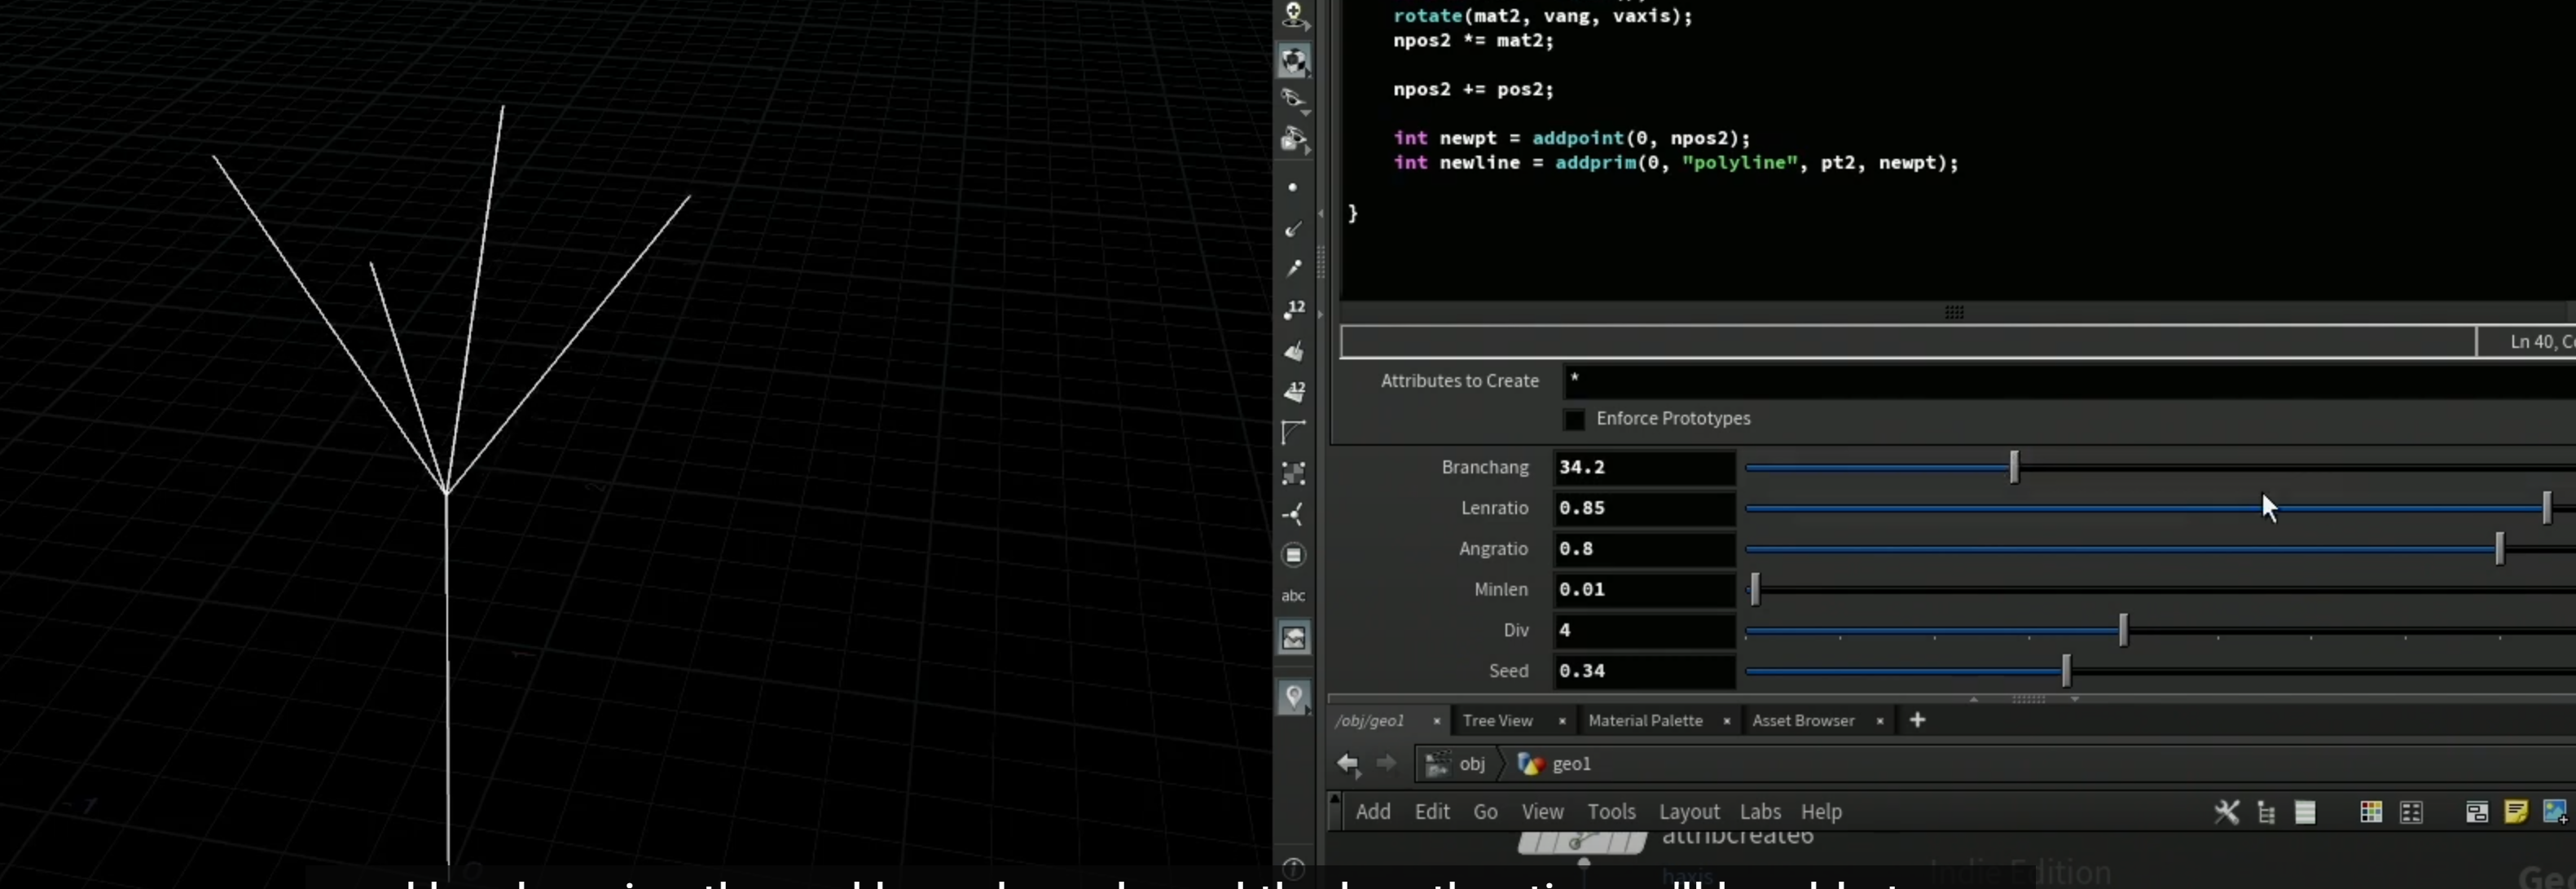The height and width of the screenshot is (889, 2576).
Task: Click the Branchang value field 34.2
Action: tap(1644, 468)
